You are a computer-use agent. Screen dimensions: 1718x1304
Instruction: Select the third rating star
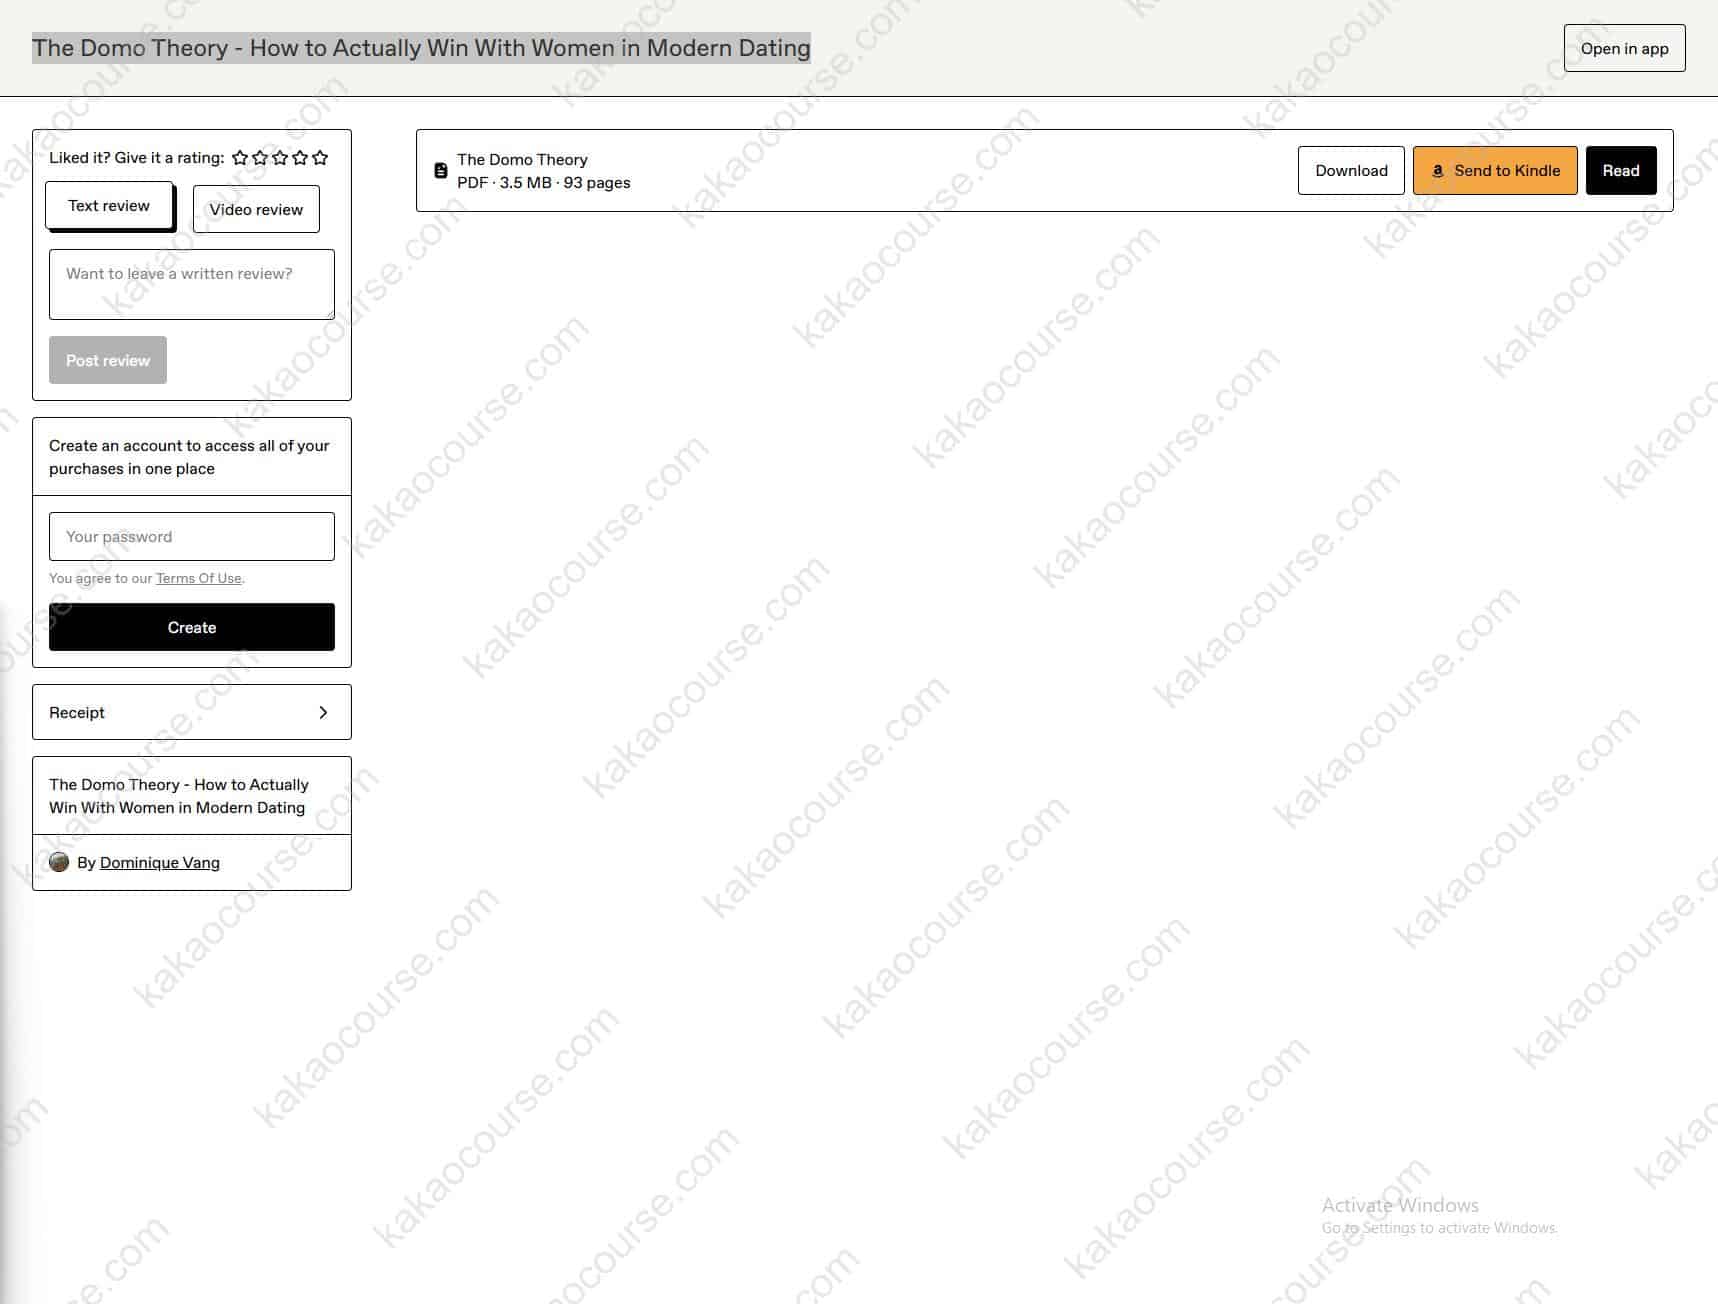pyautogui.click(x=280, y=158)
